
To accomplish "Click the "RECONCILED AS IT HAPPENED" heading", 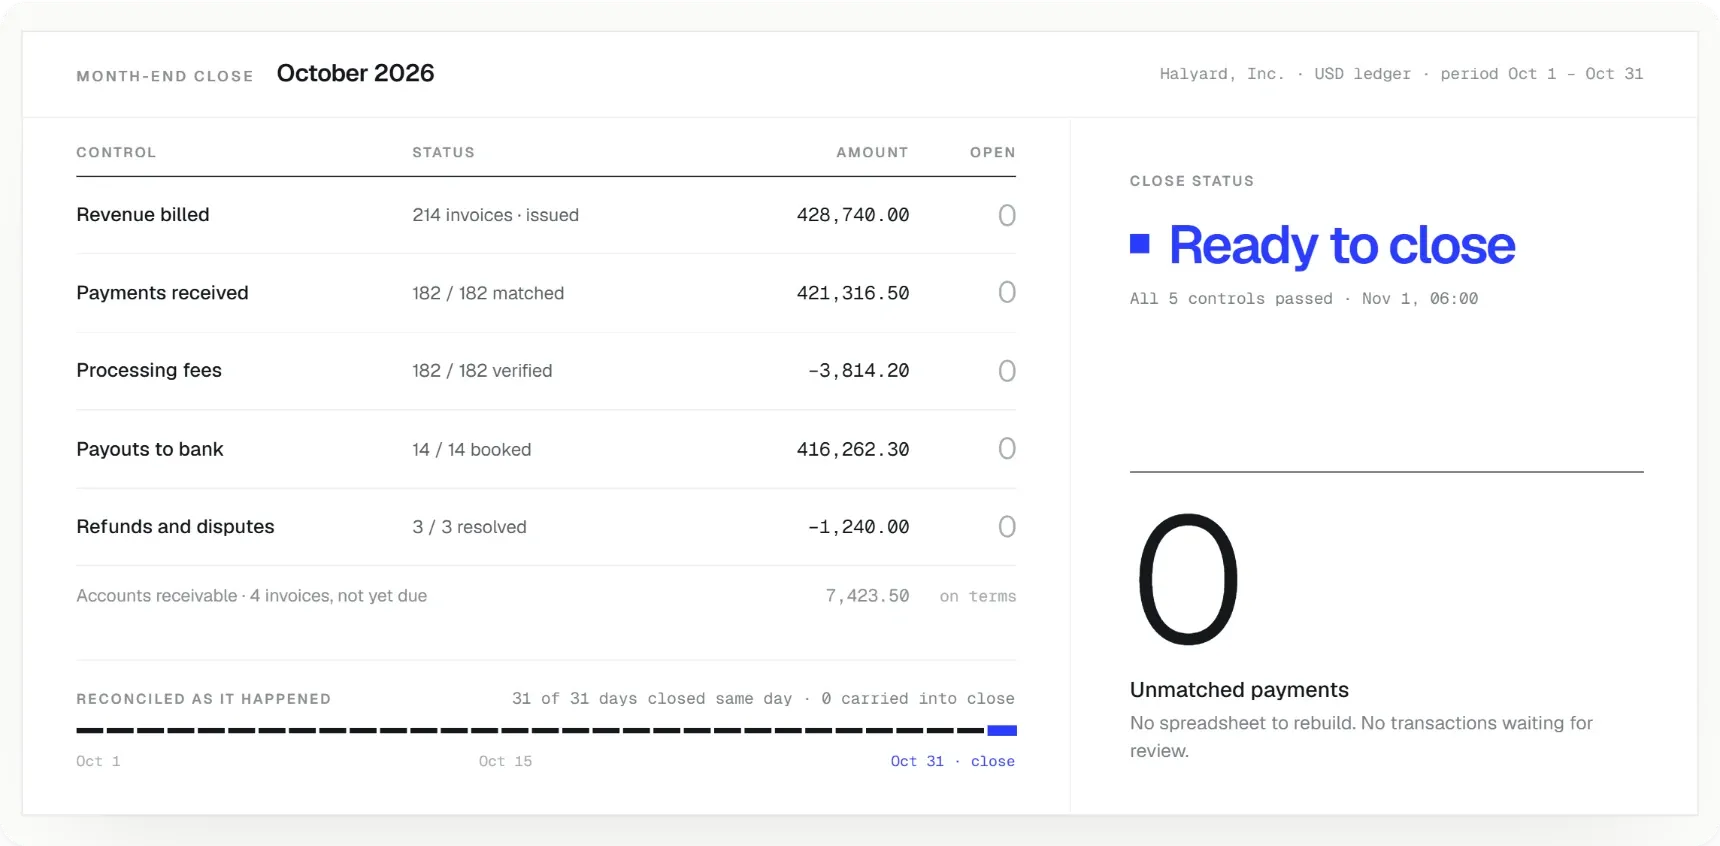I will (203, 699).
